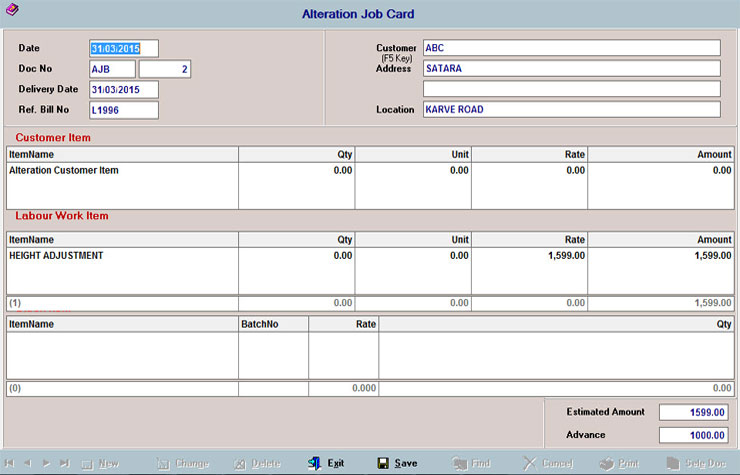The width and height of the screenshot is (740, 475).
Task: Go to the first record navigation arrow
Action: [x=9, y=463]
